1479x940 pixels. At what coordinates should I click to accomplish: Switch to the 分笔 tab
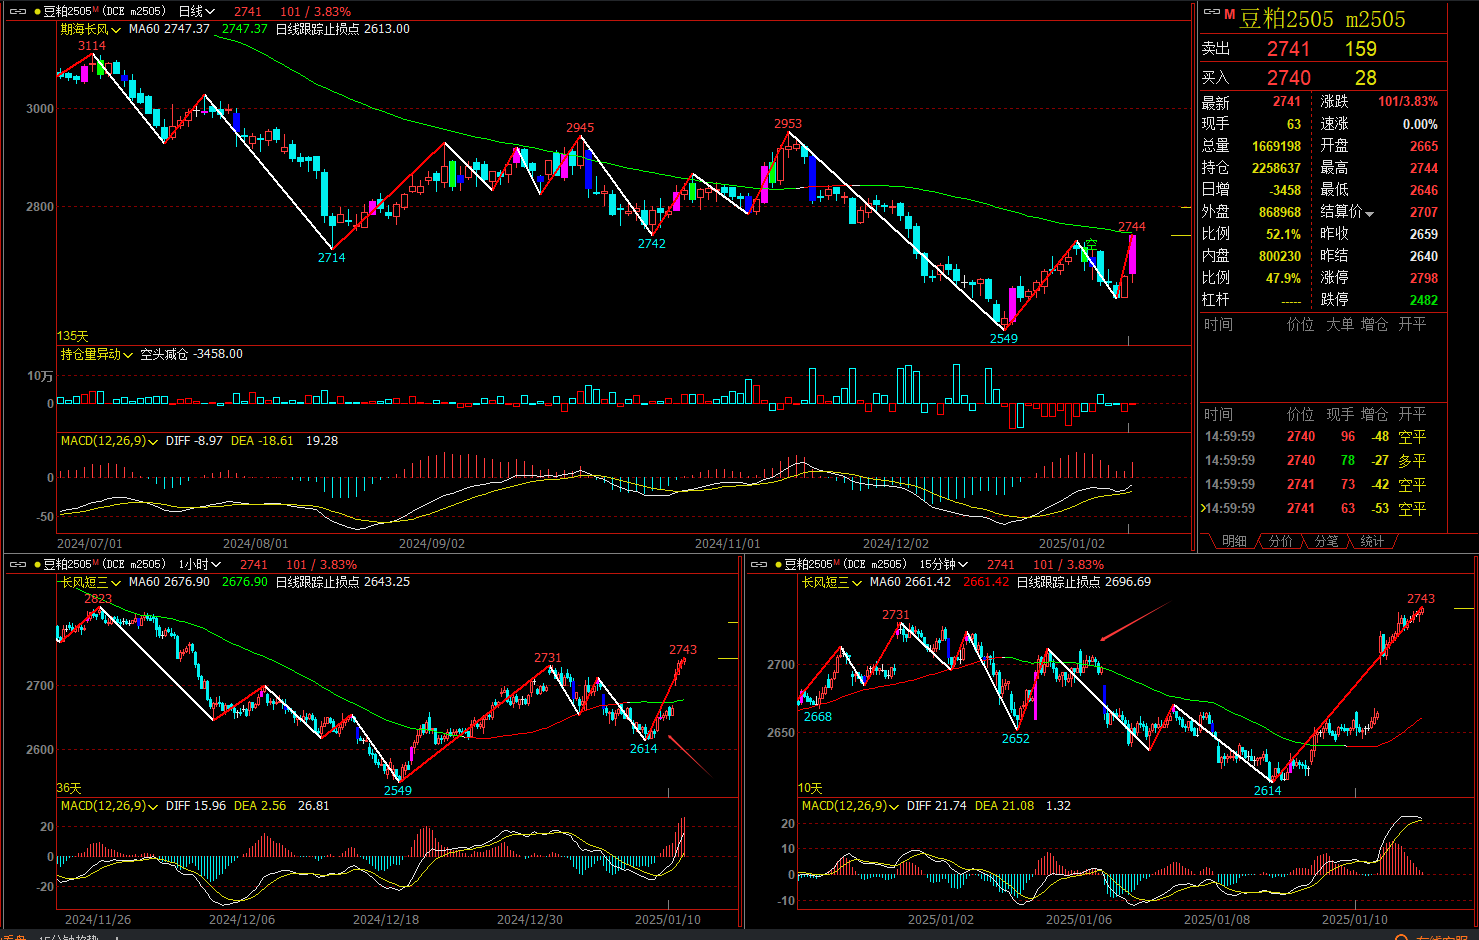1326,541
